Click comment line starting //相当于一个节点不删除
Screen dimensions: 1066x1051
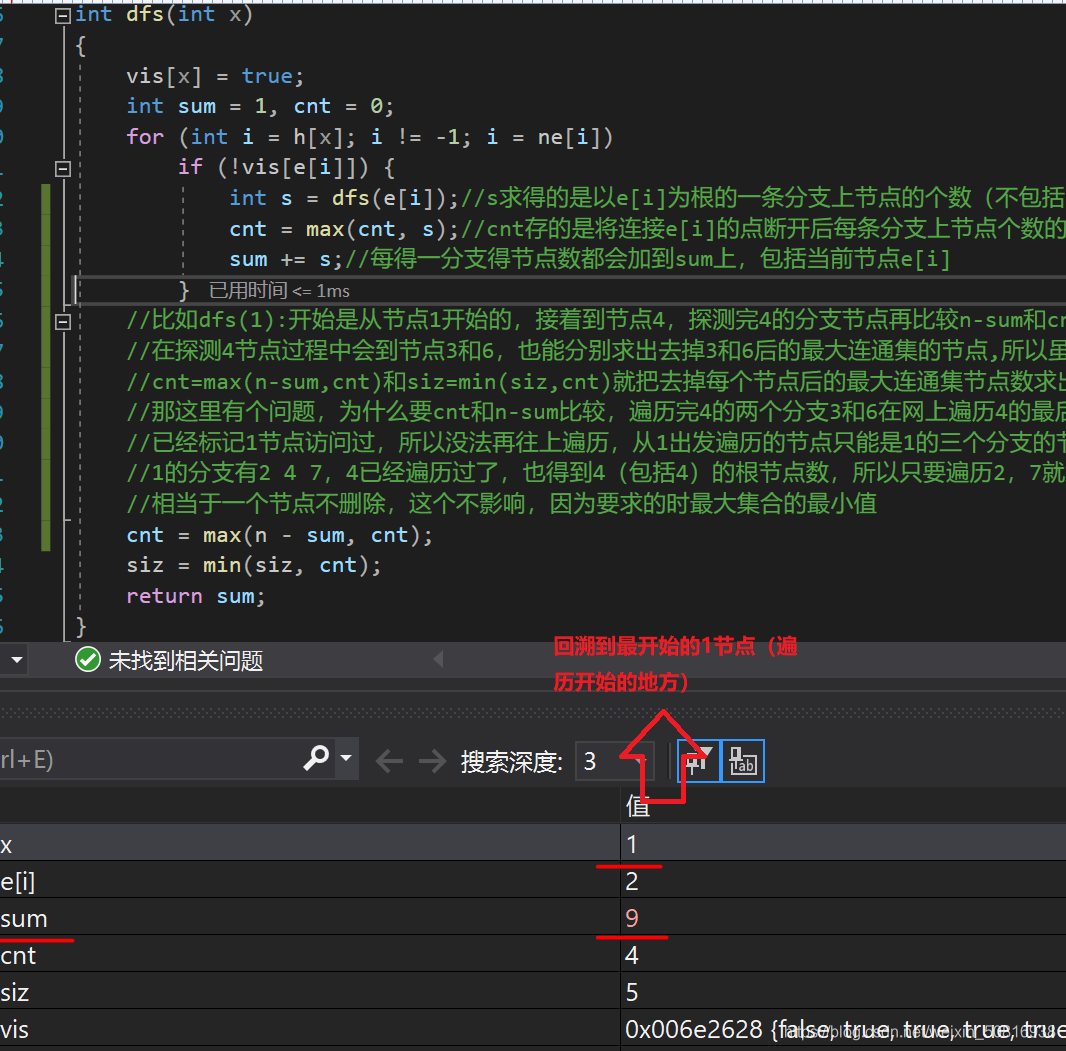point(502,504)
